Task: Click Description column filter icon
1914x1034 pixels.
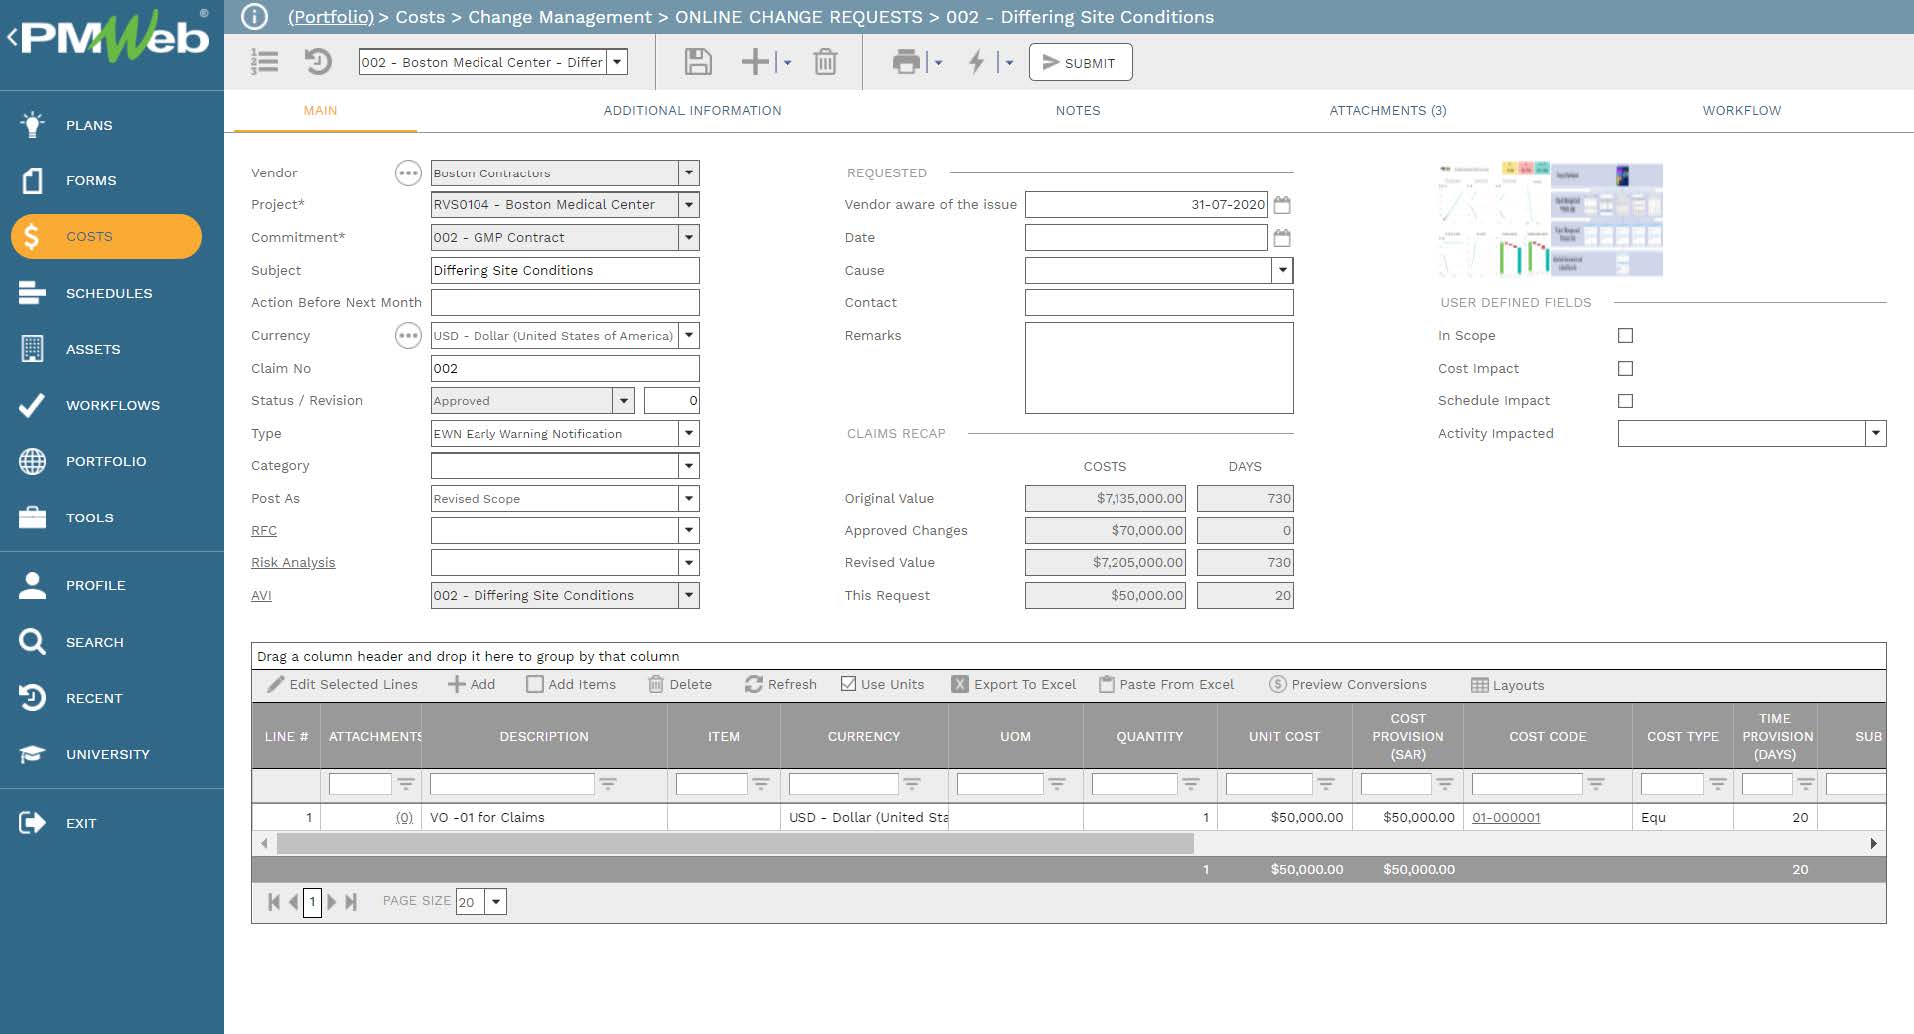Action: pyautogui.click(x=608, y=784)
